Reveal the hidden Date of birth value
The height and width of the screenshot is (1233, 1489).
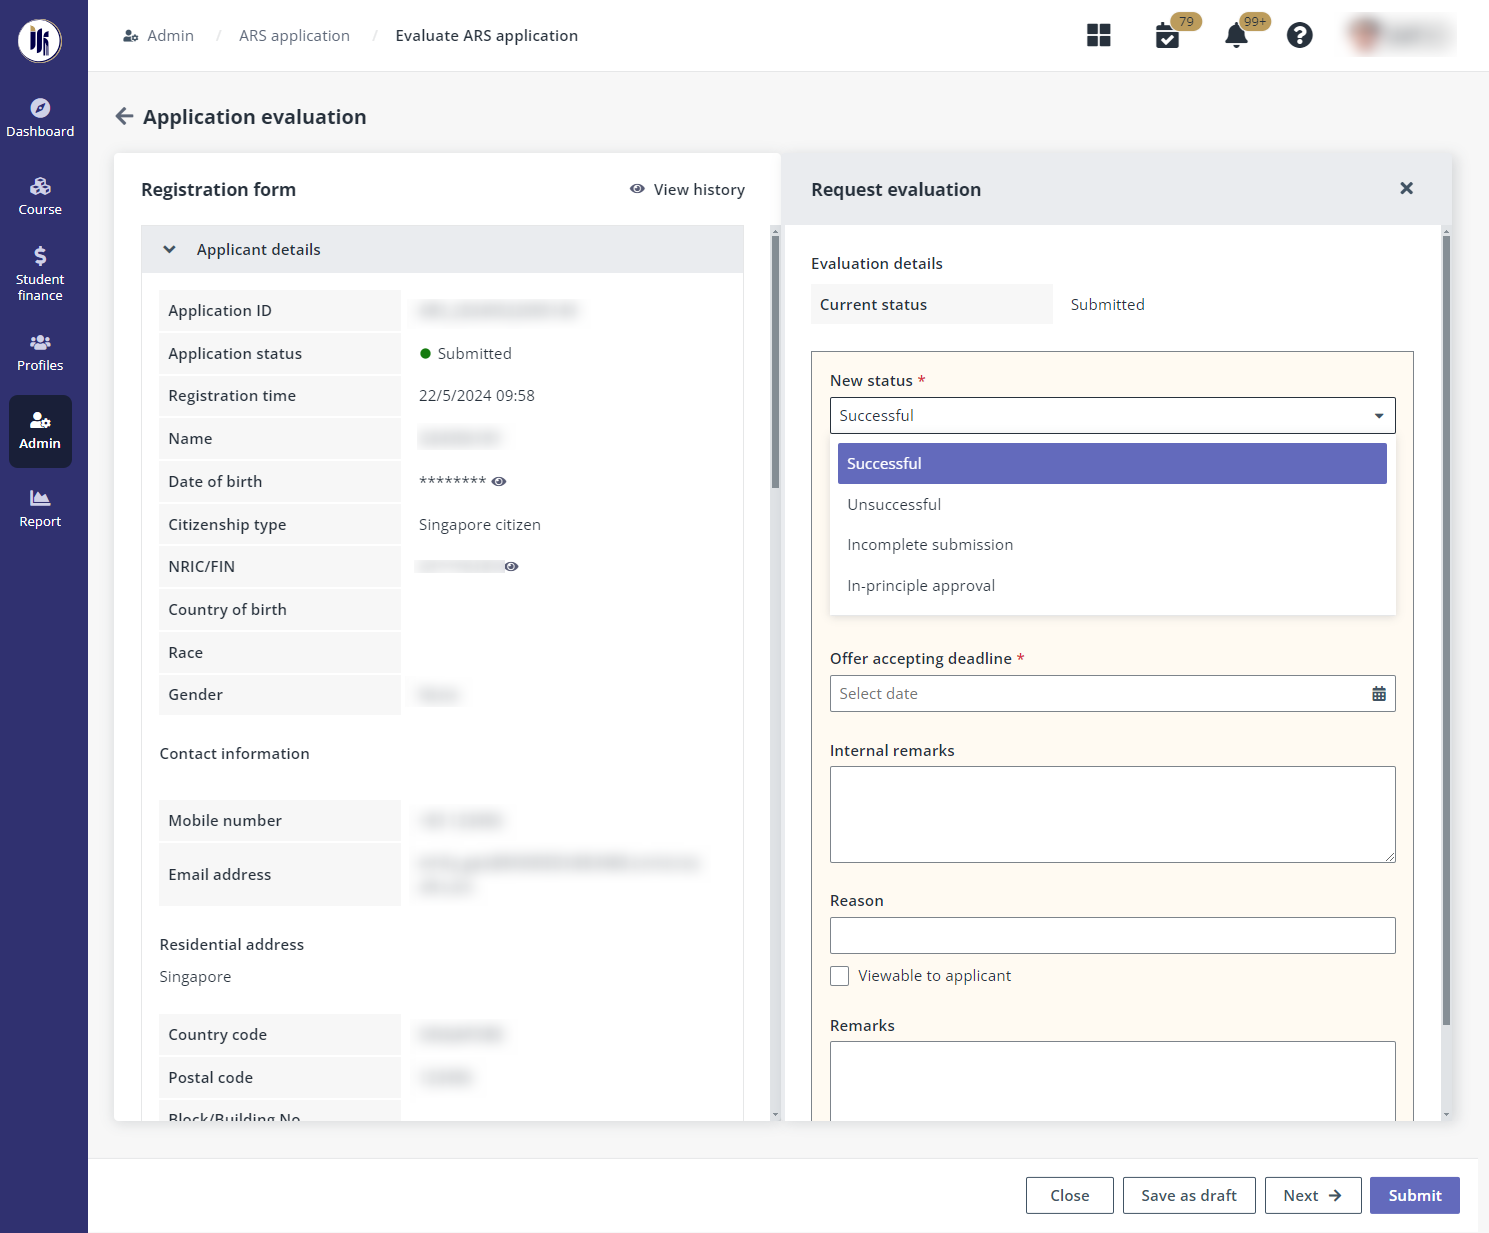point(499,482)
